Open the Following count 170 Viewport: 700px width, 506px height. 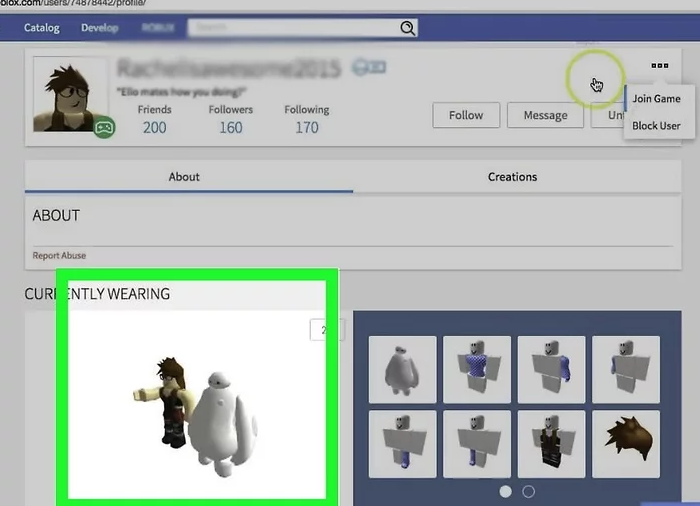[x=307, y=128]
